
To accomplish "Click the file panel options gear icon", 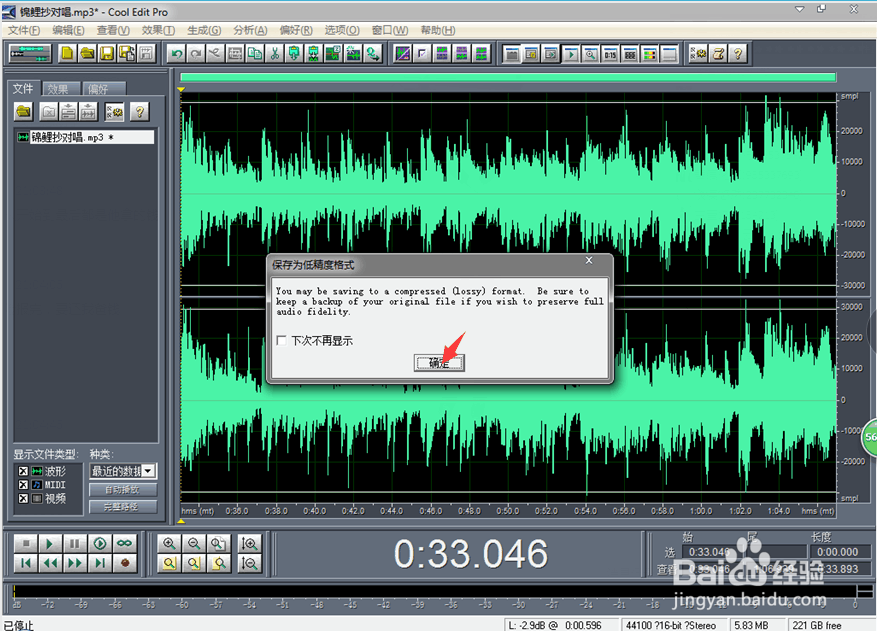I will tap(115, 112).
